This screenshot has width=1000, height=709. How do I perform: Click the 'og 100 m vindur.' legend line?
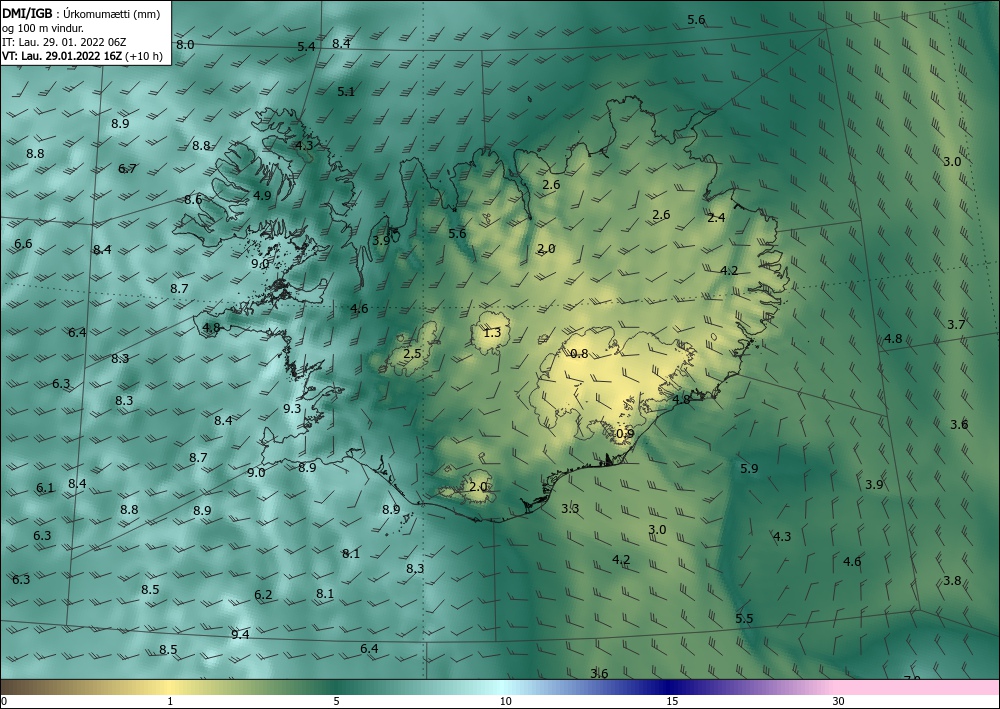click(x=43, y=27)
